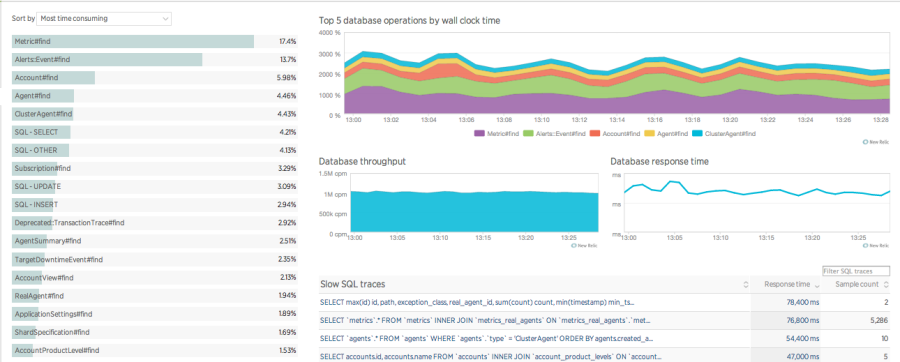Open the Sort by Most time consuming dropdown
900x362 pixels.
tap(104, 19)
